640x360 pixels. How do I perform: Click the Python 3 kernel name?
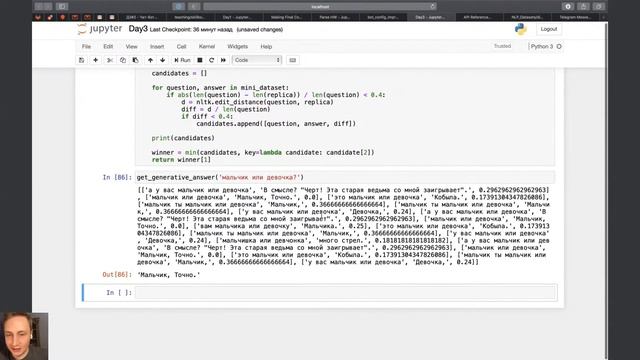click(542, 47)
